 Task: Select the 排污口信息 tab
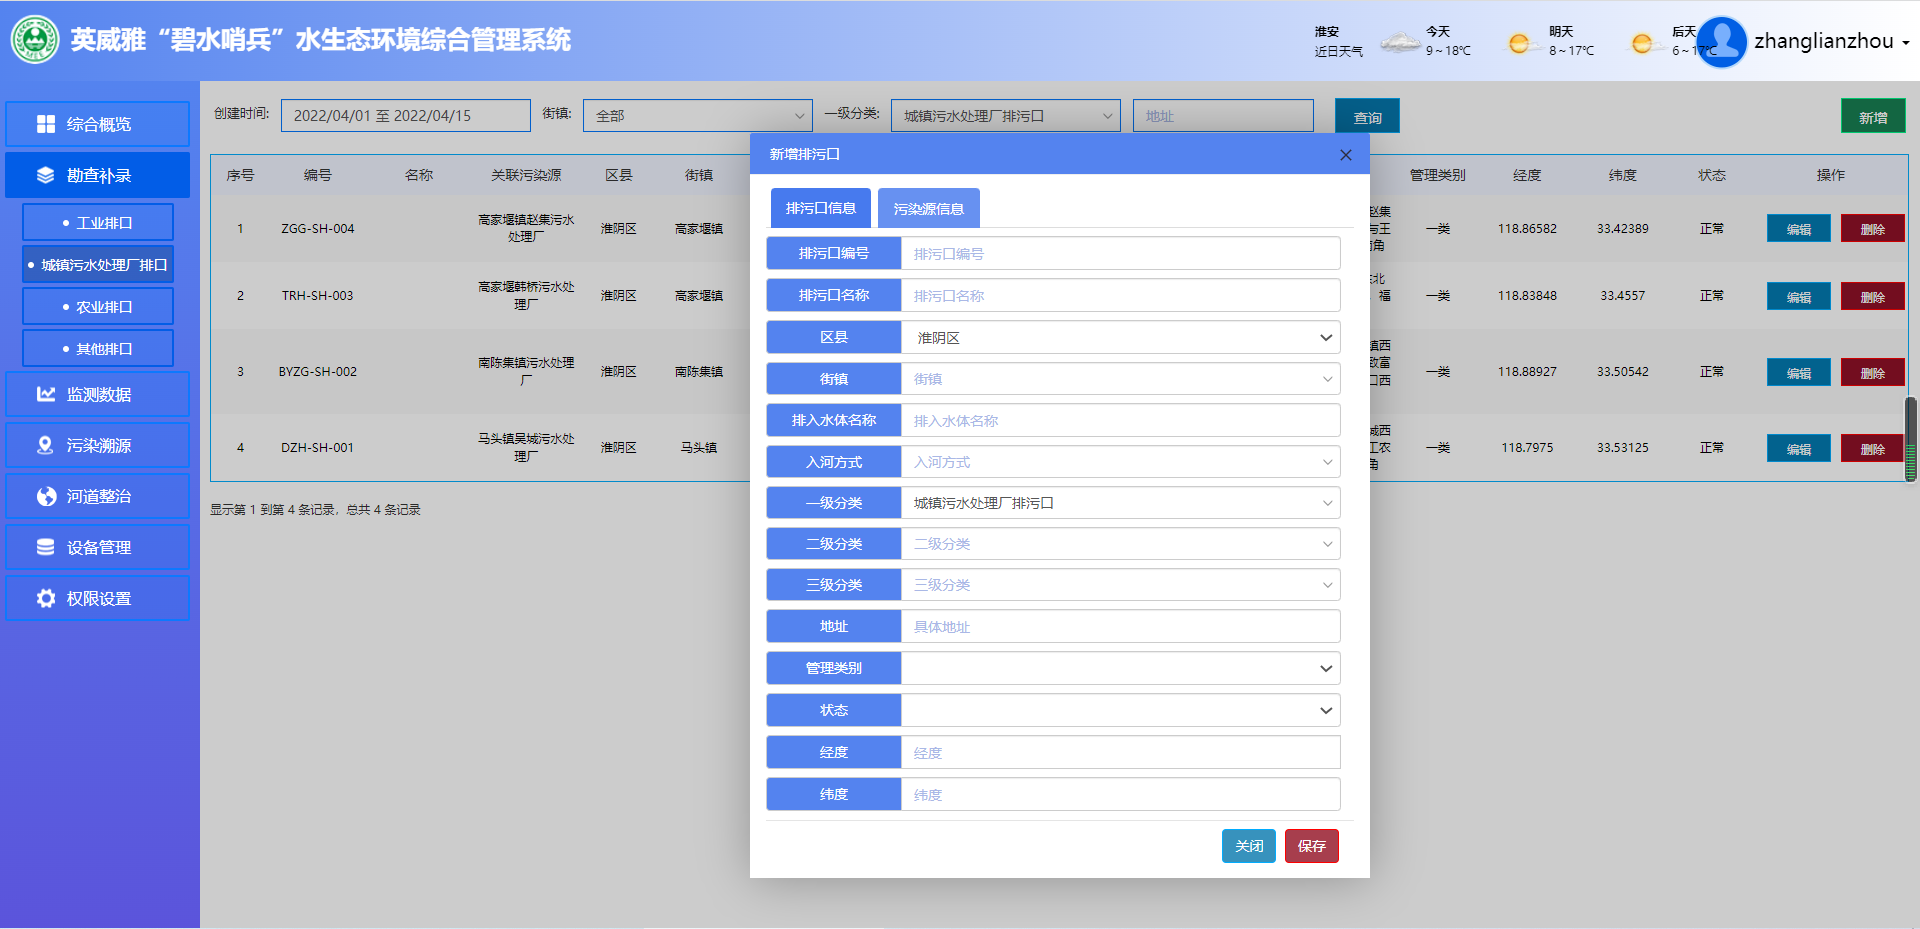tap(820, 209)
